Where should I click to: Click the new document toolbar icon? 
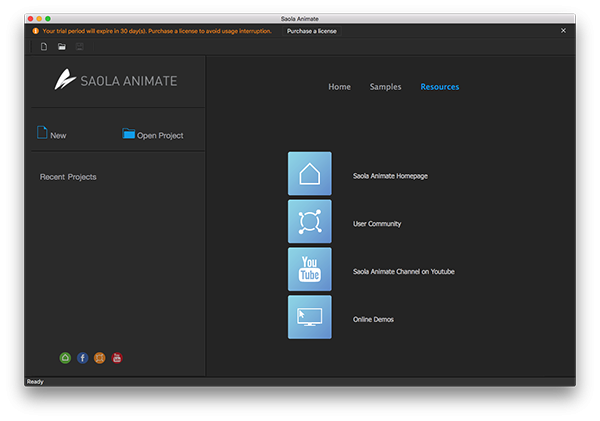(44, 47)
